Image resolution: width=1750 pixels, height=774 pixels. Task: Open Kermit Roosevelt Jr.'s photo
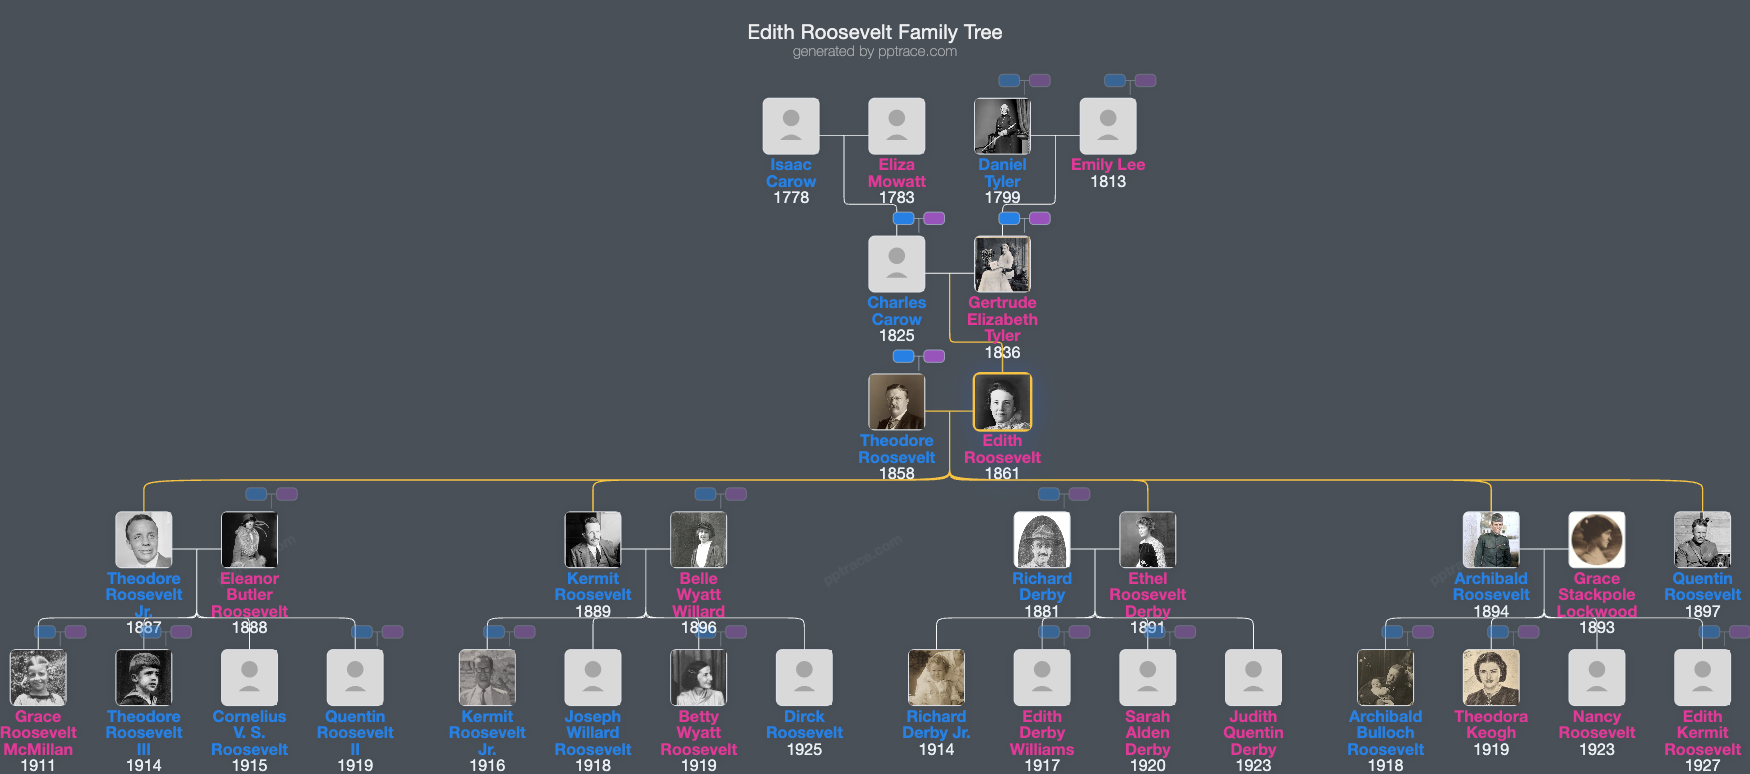click(x=487, y=678)
